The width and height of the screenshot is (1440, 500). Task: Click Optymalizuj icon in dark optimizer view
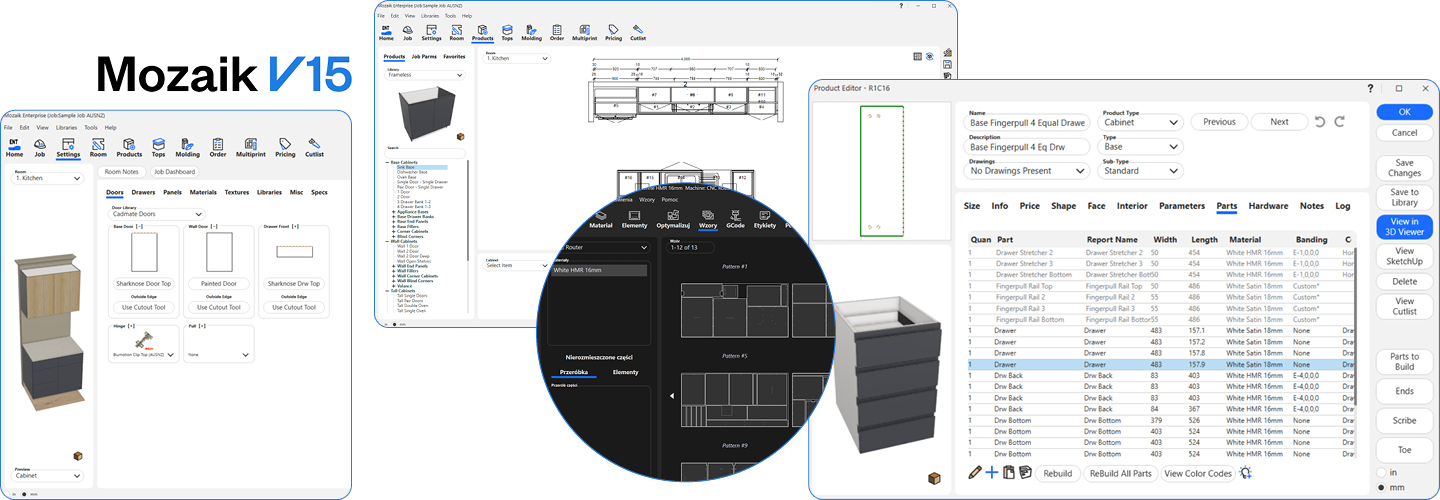[674, 220]
